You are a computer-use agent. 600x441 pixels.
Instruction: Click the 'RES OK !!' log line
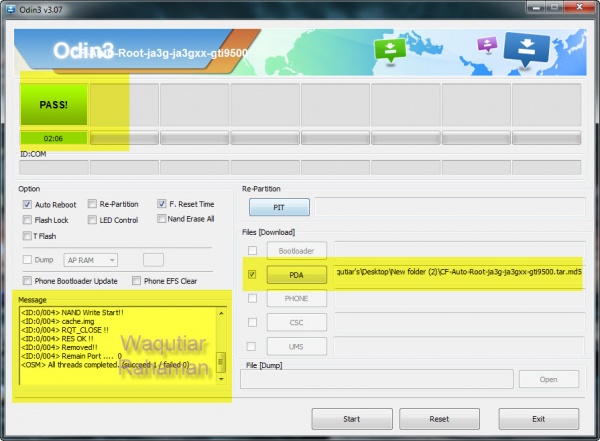tap(57, 339)
